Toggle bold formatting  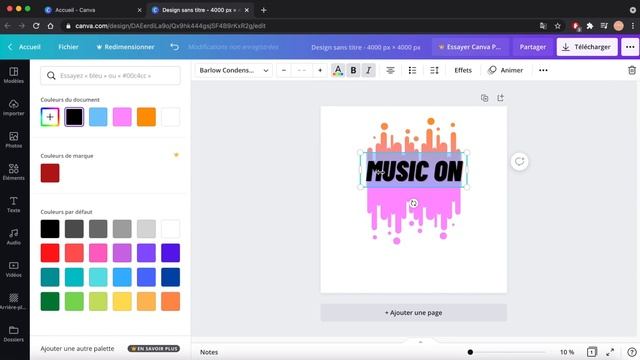pos(353,70)
